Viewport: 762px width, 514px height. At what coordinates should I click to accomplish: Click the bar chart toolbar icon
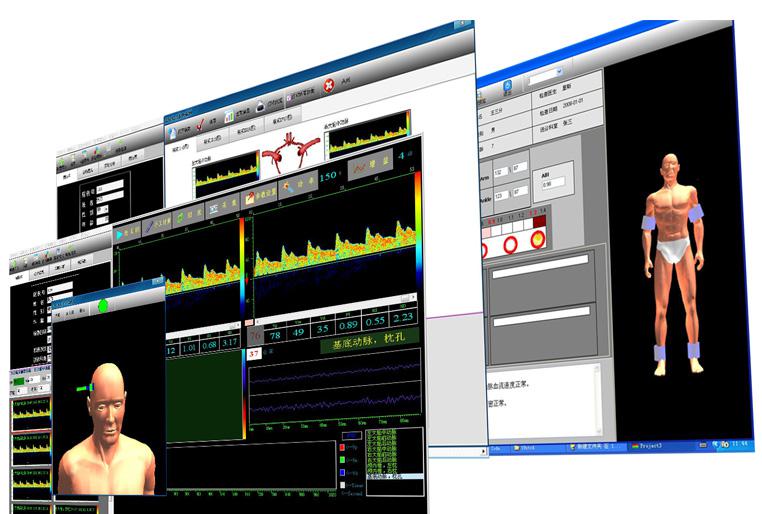pos(229,116)
